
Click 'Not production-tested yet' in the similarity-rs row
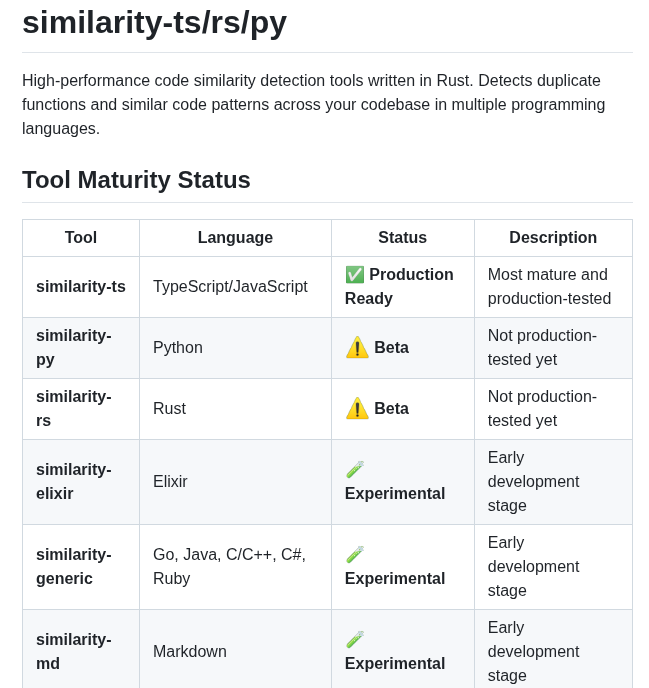[542, 408]
